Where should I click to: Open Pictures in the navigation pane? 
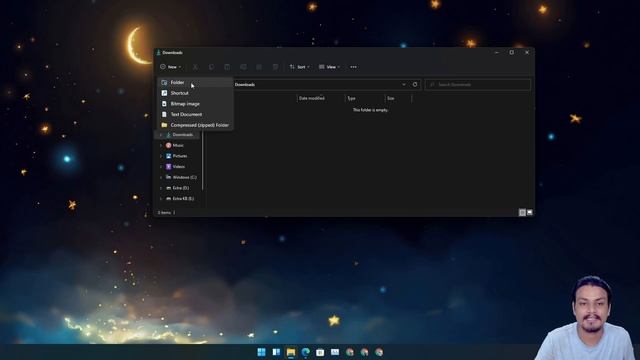pos(178,156)
